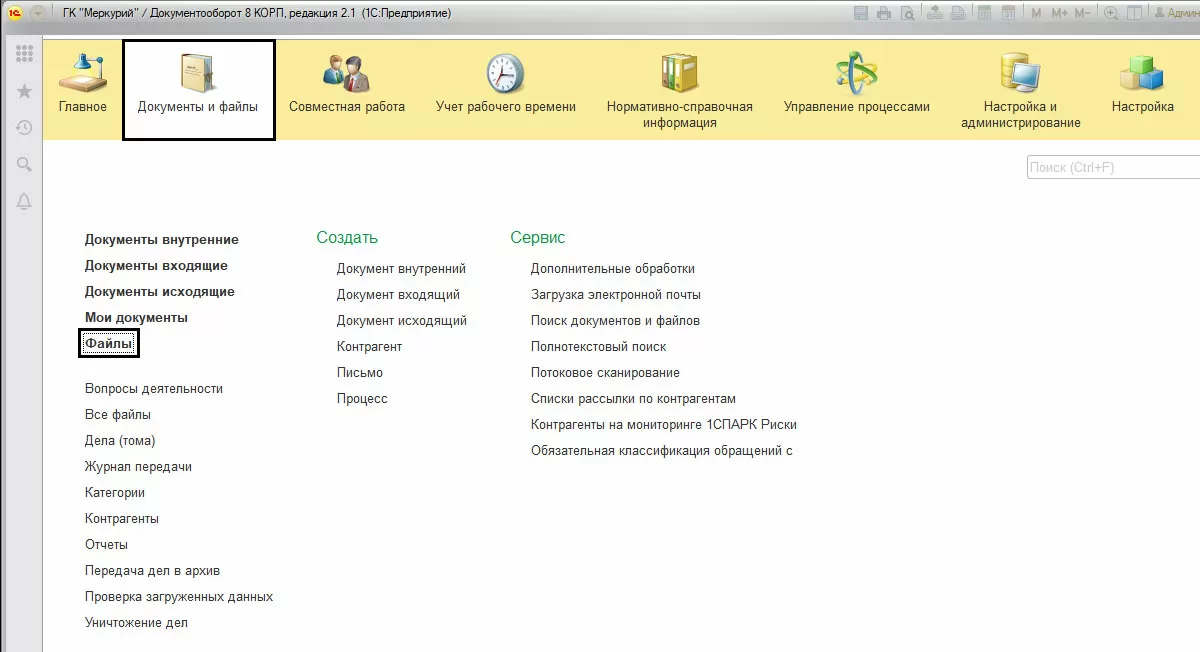Image resolution: width=1200 pixels, height=652 pixels.
Task: Open the Управление процессами section
Action: click(x=857, y=85)
